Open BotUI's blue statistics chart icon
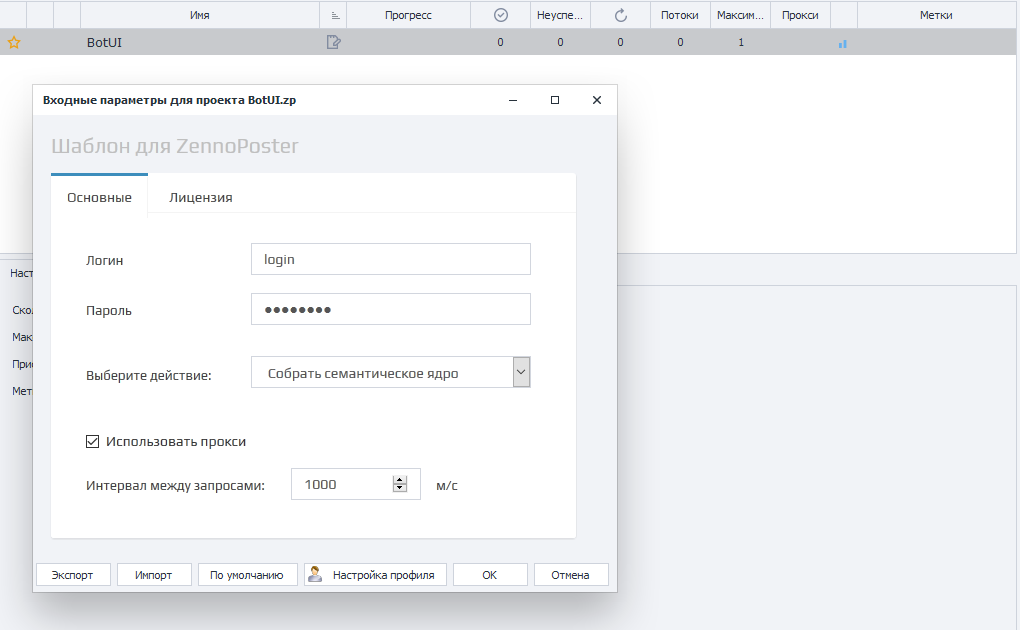 click(x=841, y=43)
